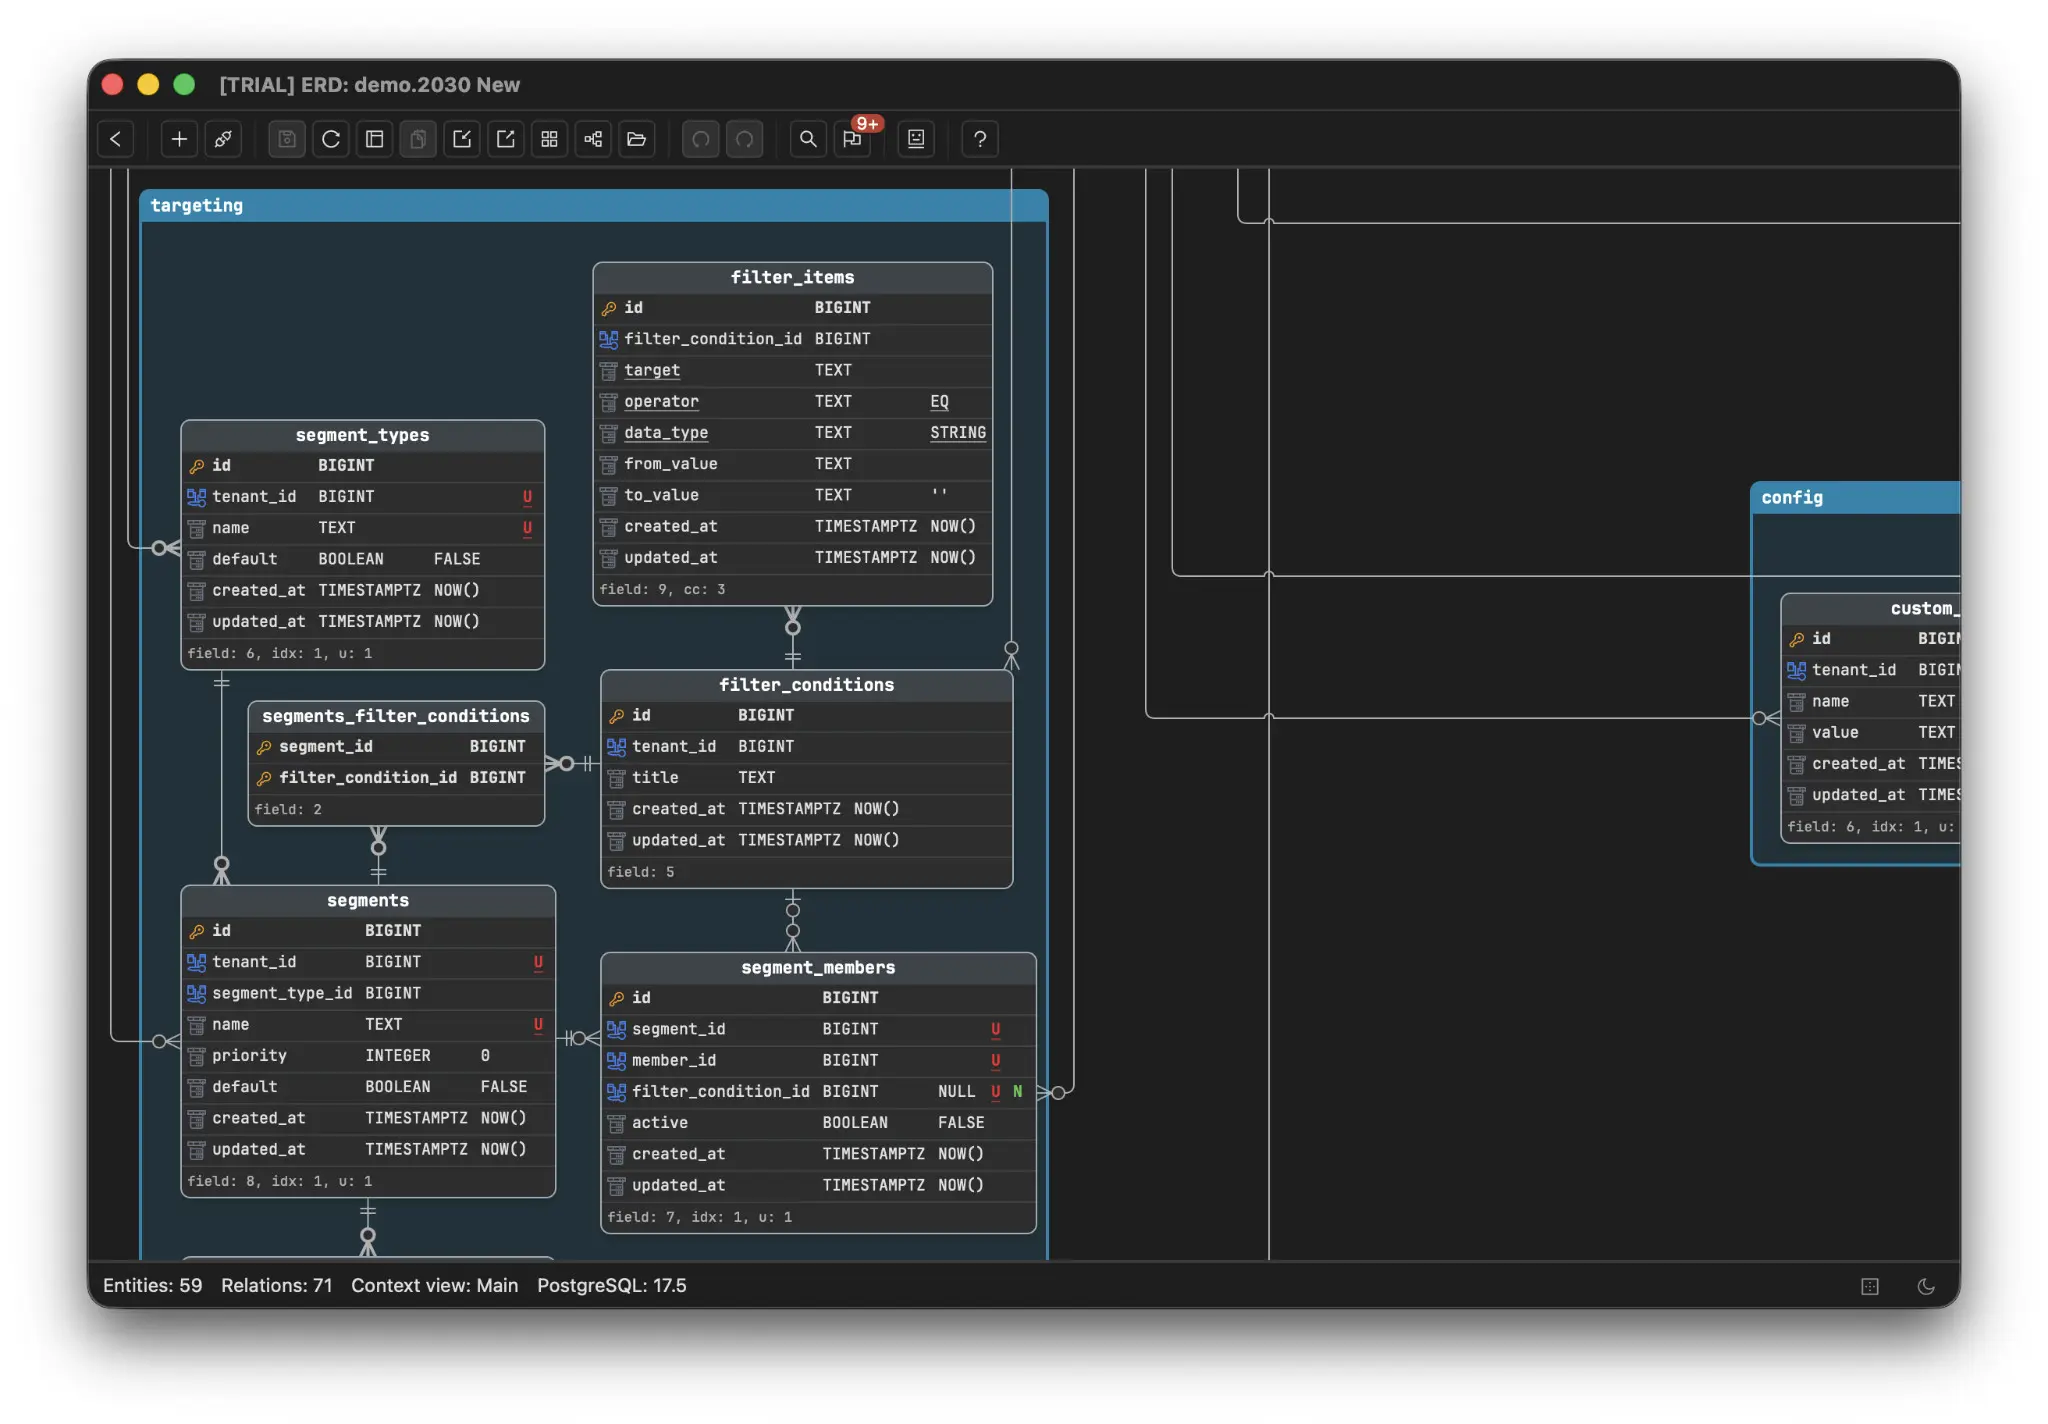Select the segment_types table header

[363, 435]
